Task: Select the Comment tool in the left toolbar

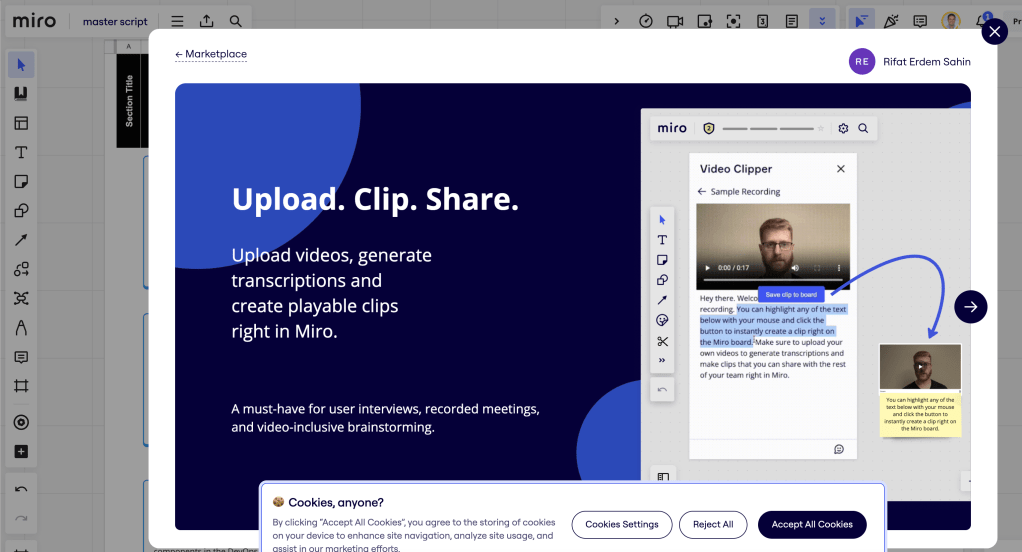Action: tap(21, 356)
